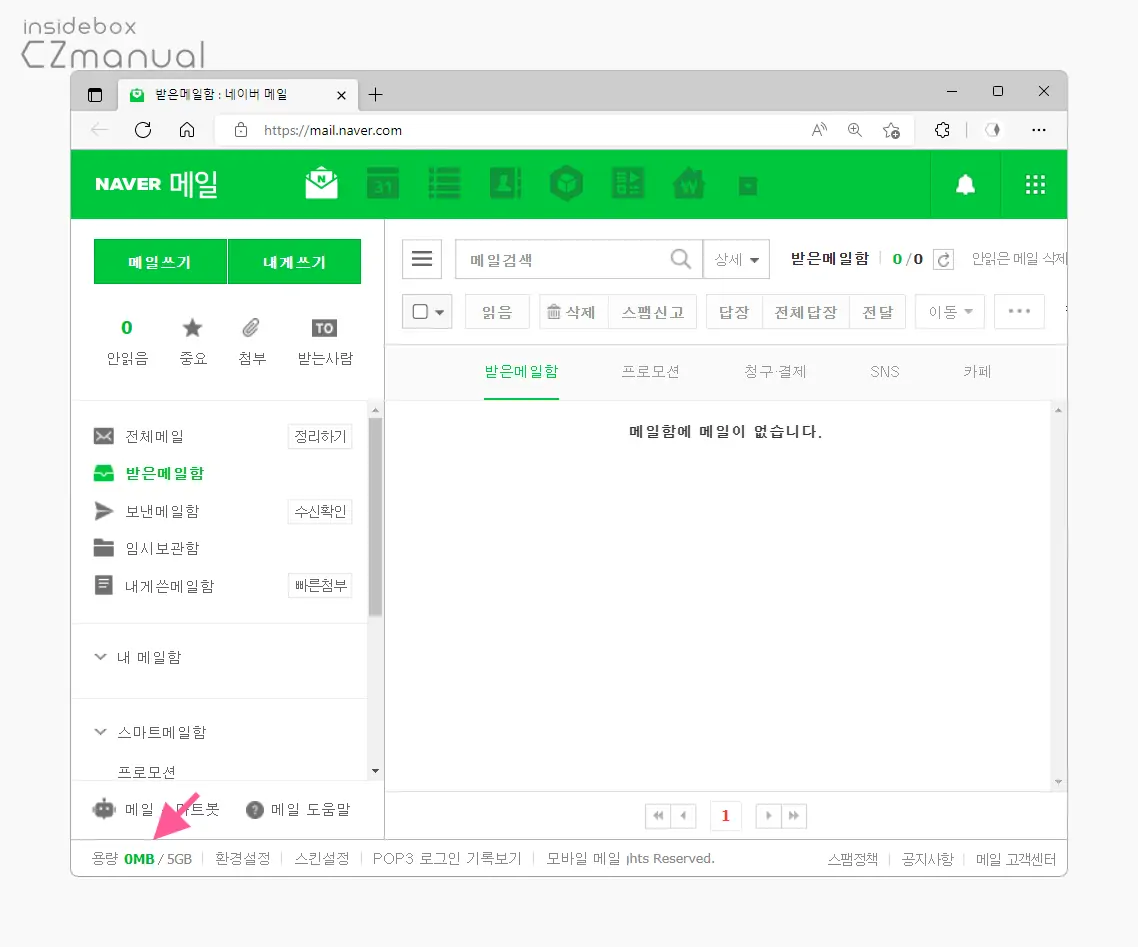
Task: Switch to the SNS tab
Action: coord(884,371)
